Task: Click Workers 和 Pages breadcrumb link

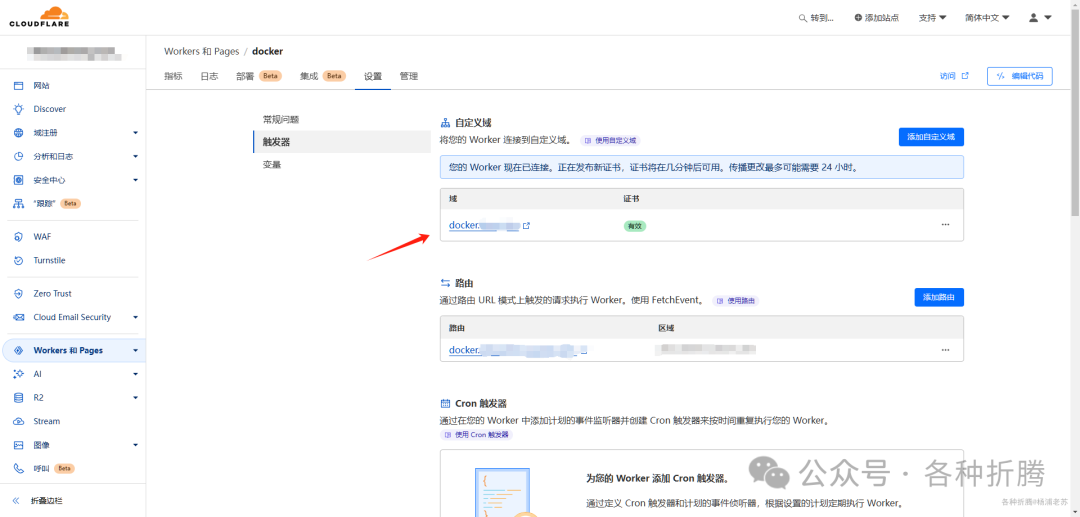Action: click(x=202, y=52)
